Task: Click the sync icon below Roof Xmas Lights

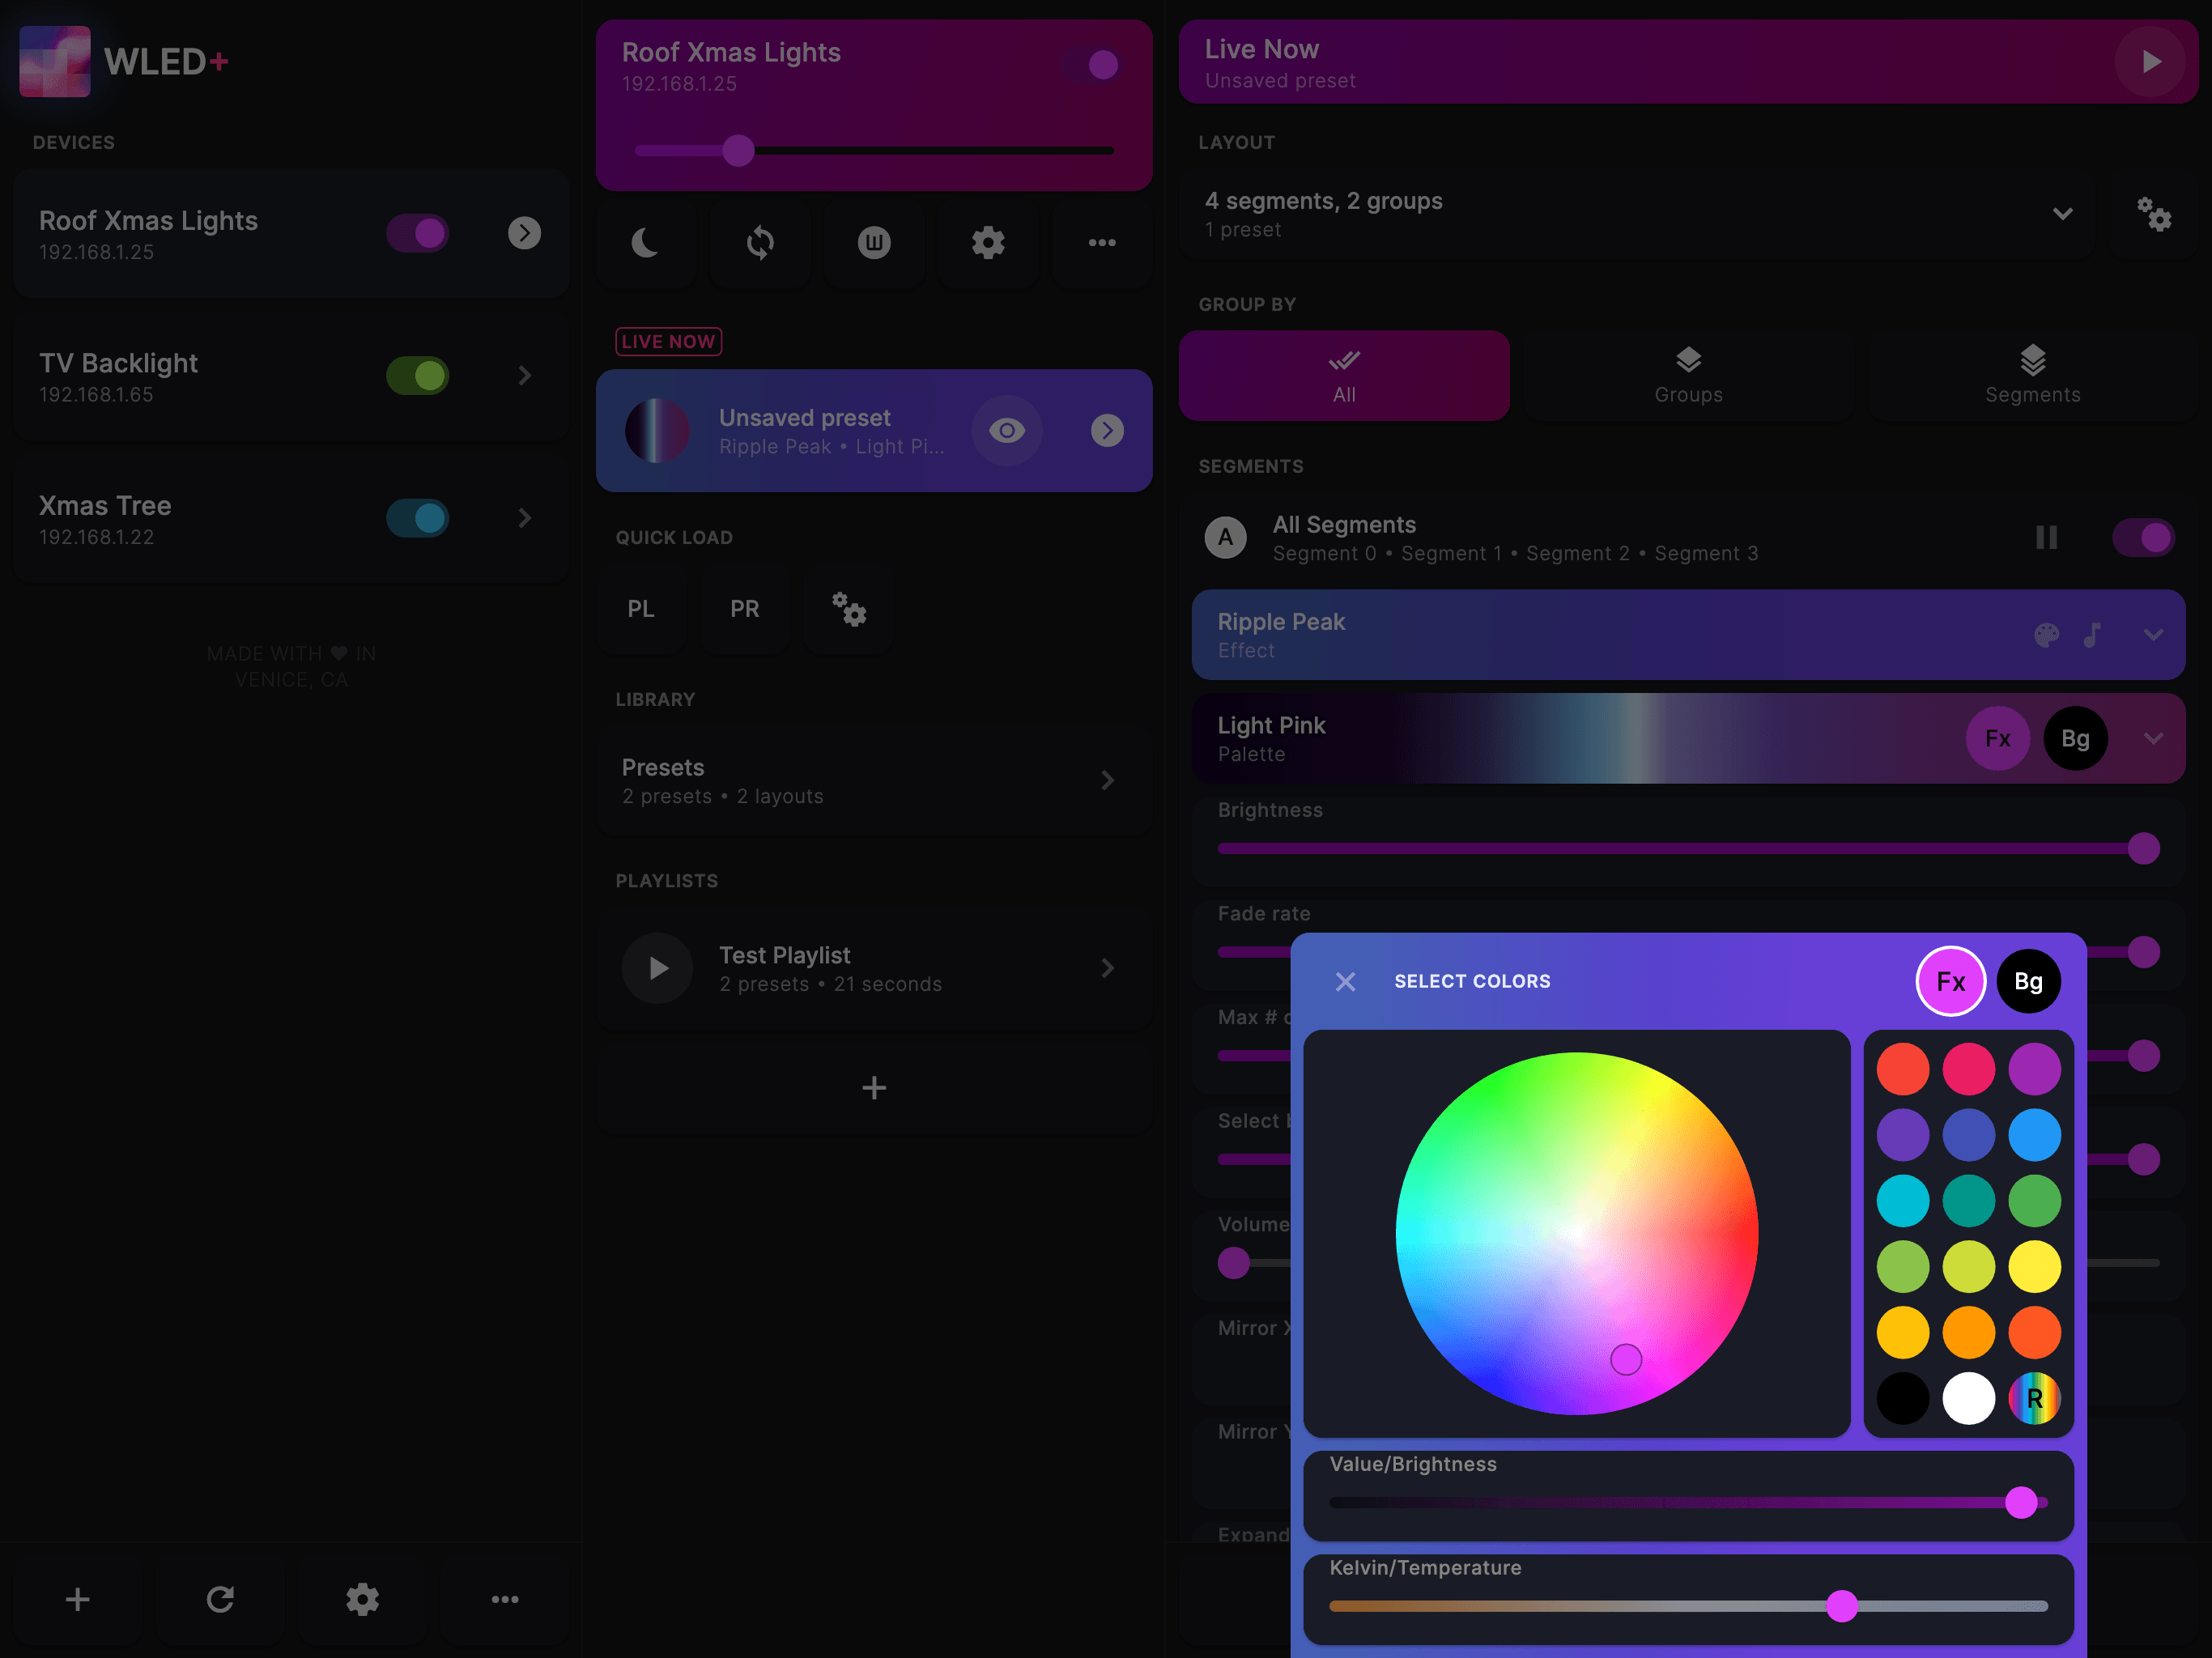Action: [760, 243]
